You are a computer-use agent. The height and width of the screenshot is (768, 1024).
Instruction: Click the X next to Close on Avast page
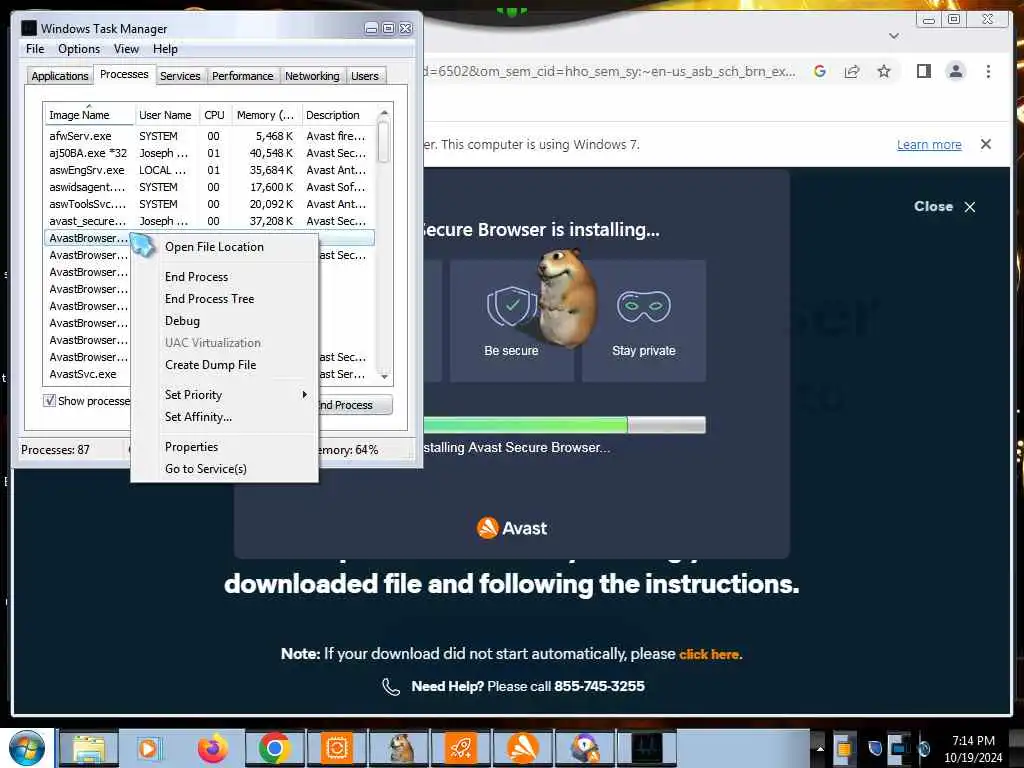click(x=970, y=206)
